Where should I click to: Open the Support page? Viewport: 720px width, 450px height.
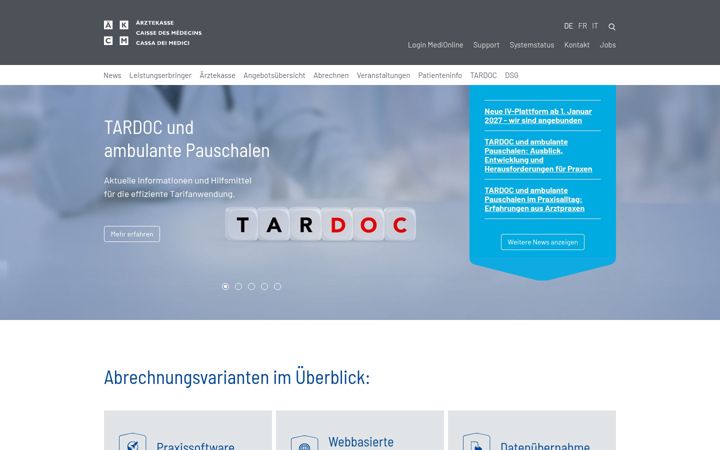486,45
